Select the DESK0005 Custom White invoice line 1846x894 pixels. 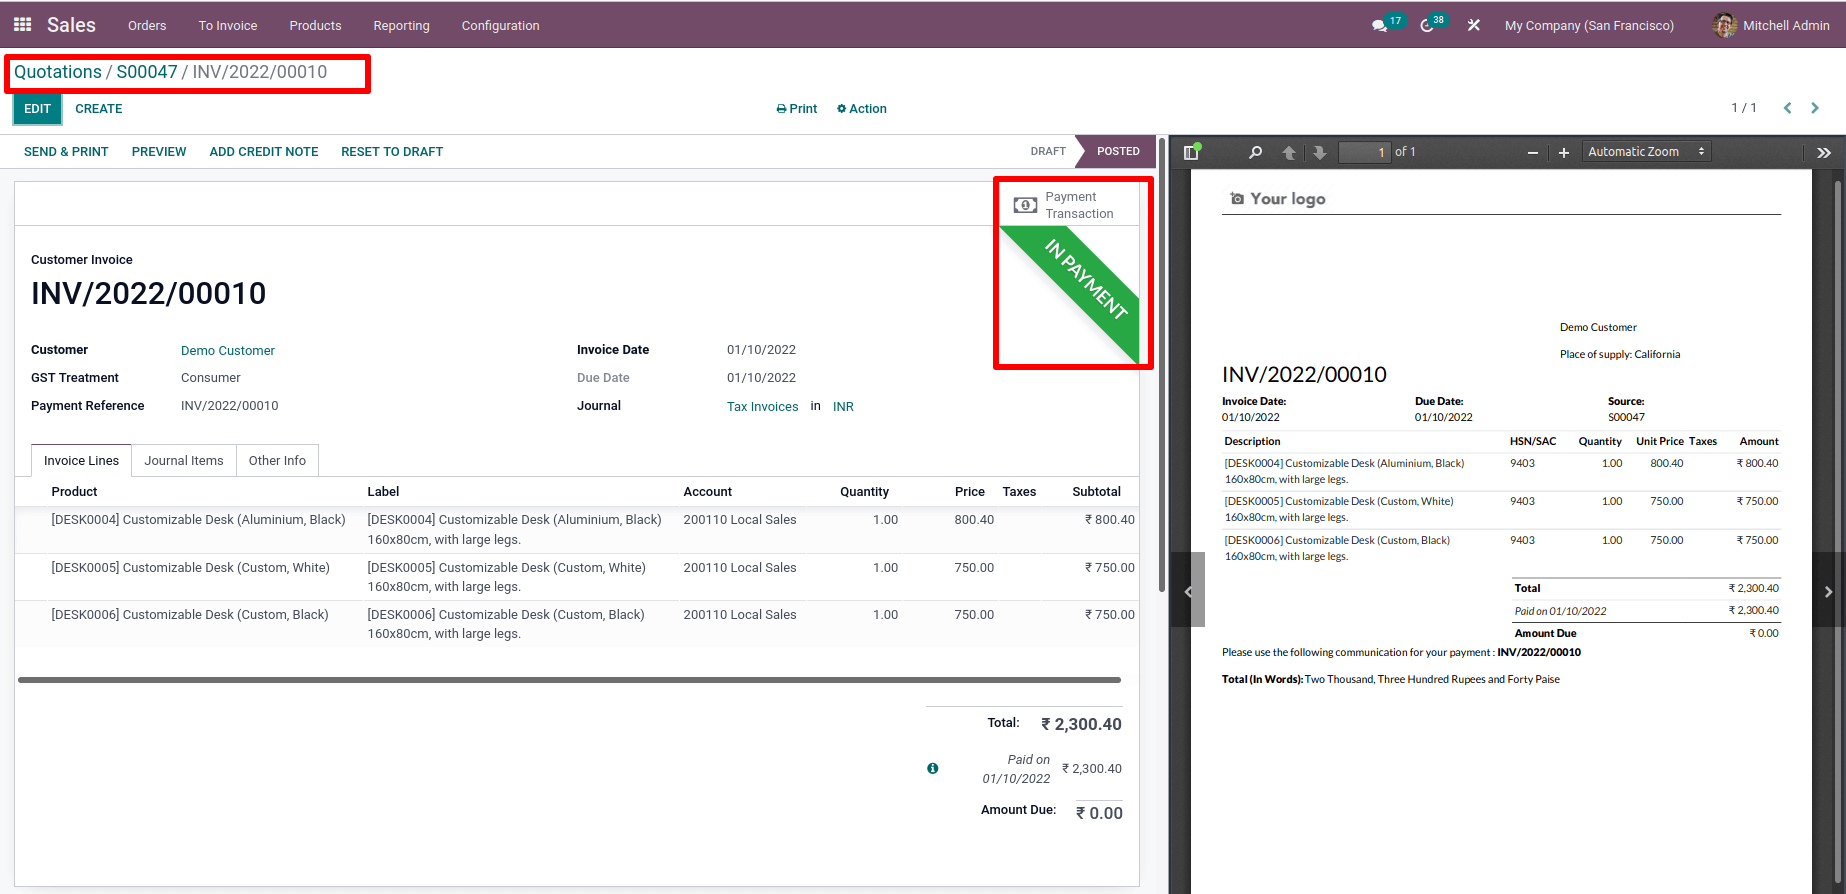tap(576, 577)
